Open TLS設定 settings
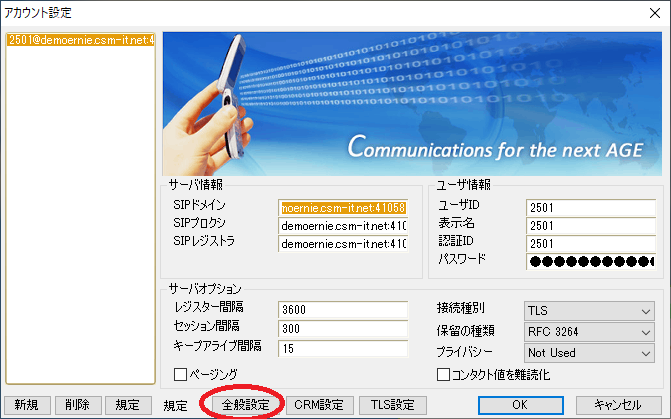Viewport: 671px width, 419px height. 392,404
